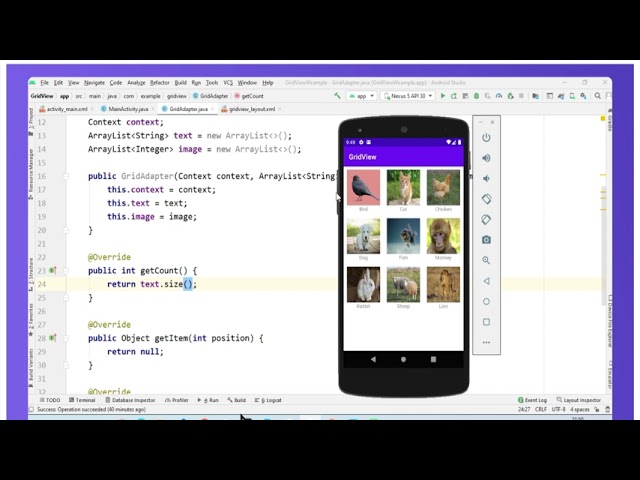Screen dimensions: 640x480
Task: Tap the Rabbit image in emulator grid
Action: (x=363, y=284)
